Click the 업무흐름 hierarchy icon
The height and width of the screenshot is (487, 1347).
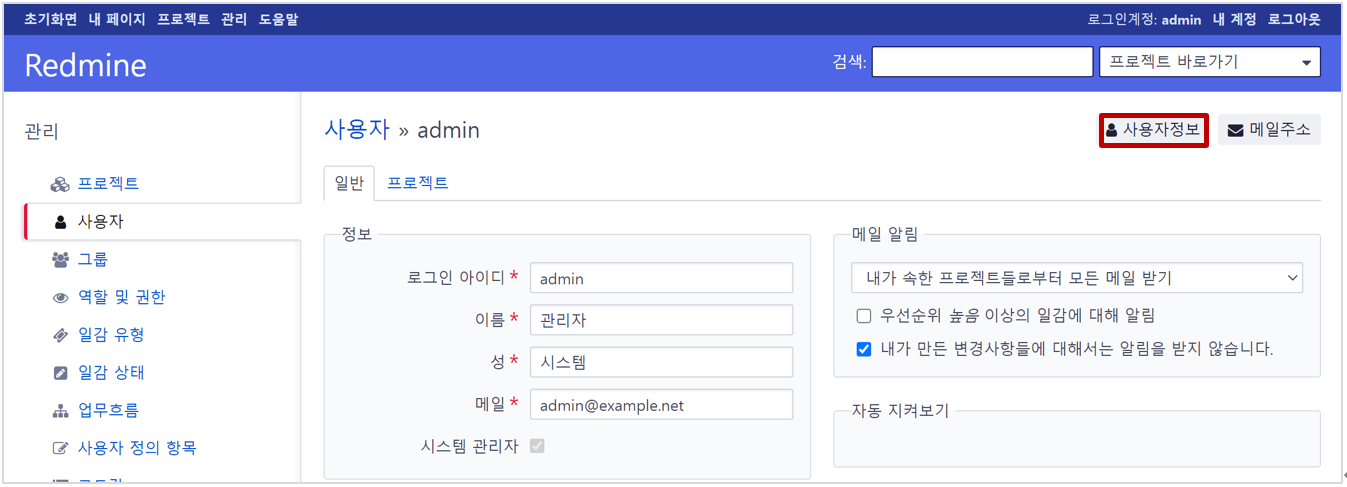click(60, 411)
